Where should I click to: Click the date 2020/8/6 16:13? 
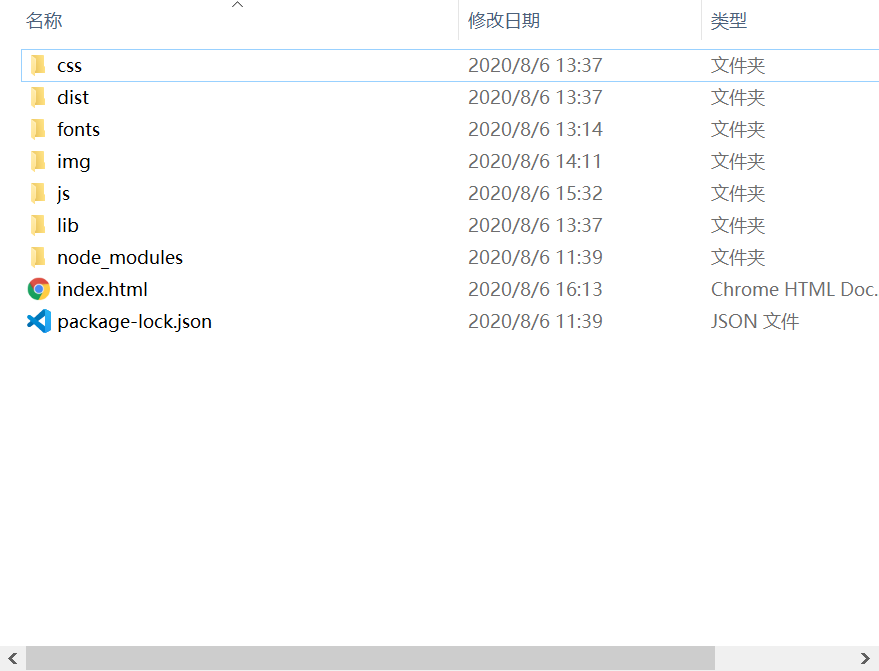pos(535,289)
